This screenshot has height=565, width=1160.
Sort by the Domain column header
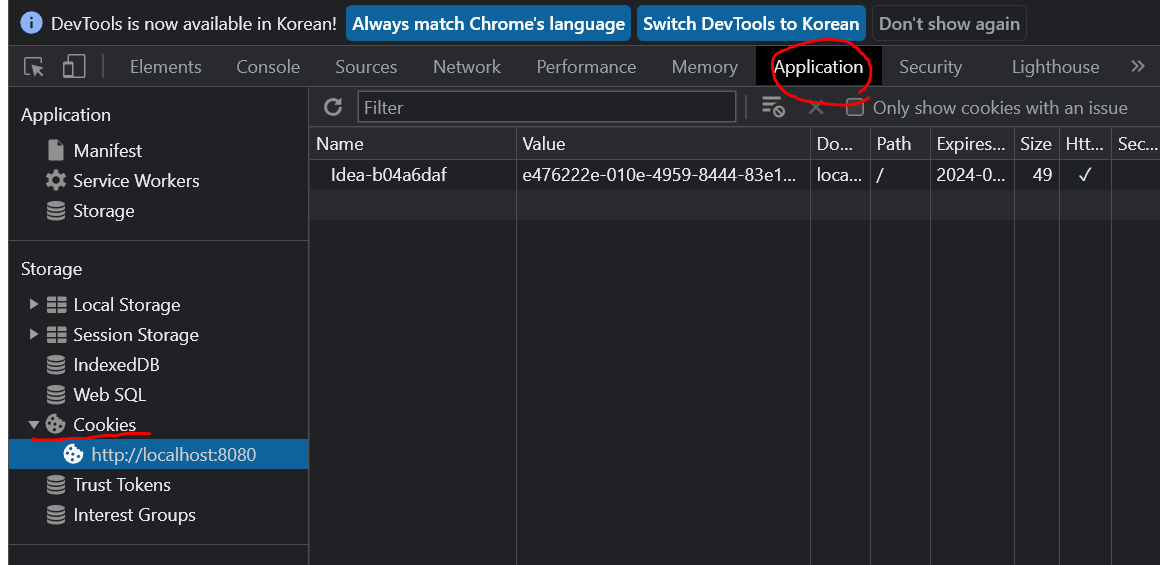pyautogui.click(x=840, y=143)
